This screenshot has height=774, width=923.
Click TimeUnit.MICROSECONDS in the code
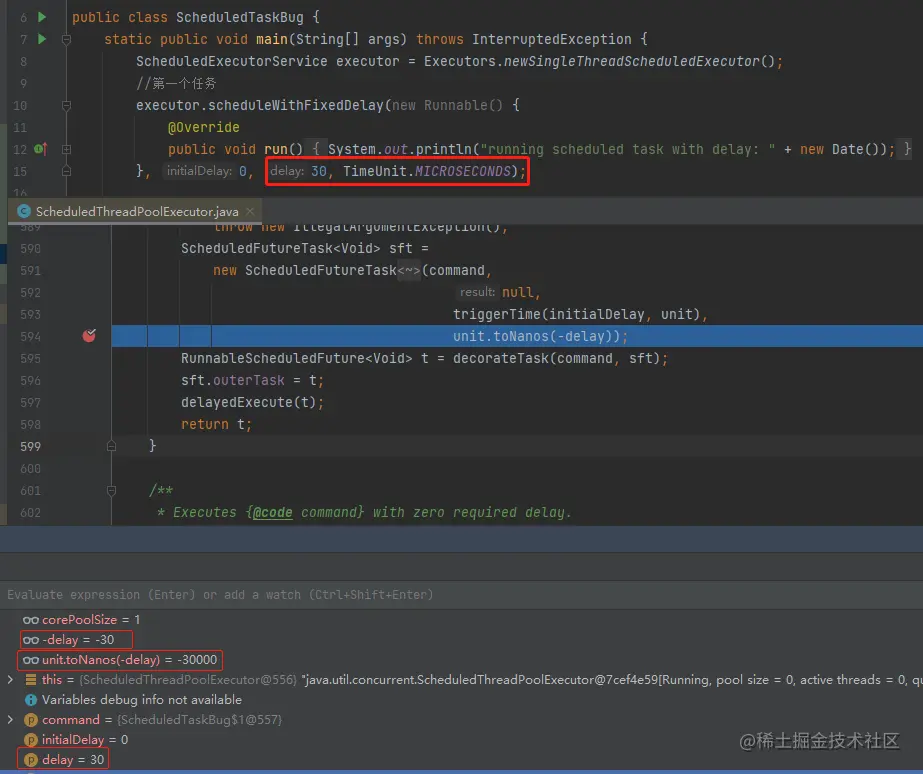pyautogui.click(x=427, y=171)
